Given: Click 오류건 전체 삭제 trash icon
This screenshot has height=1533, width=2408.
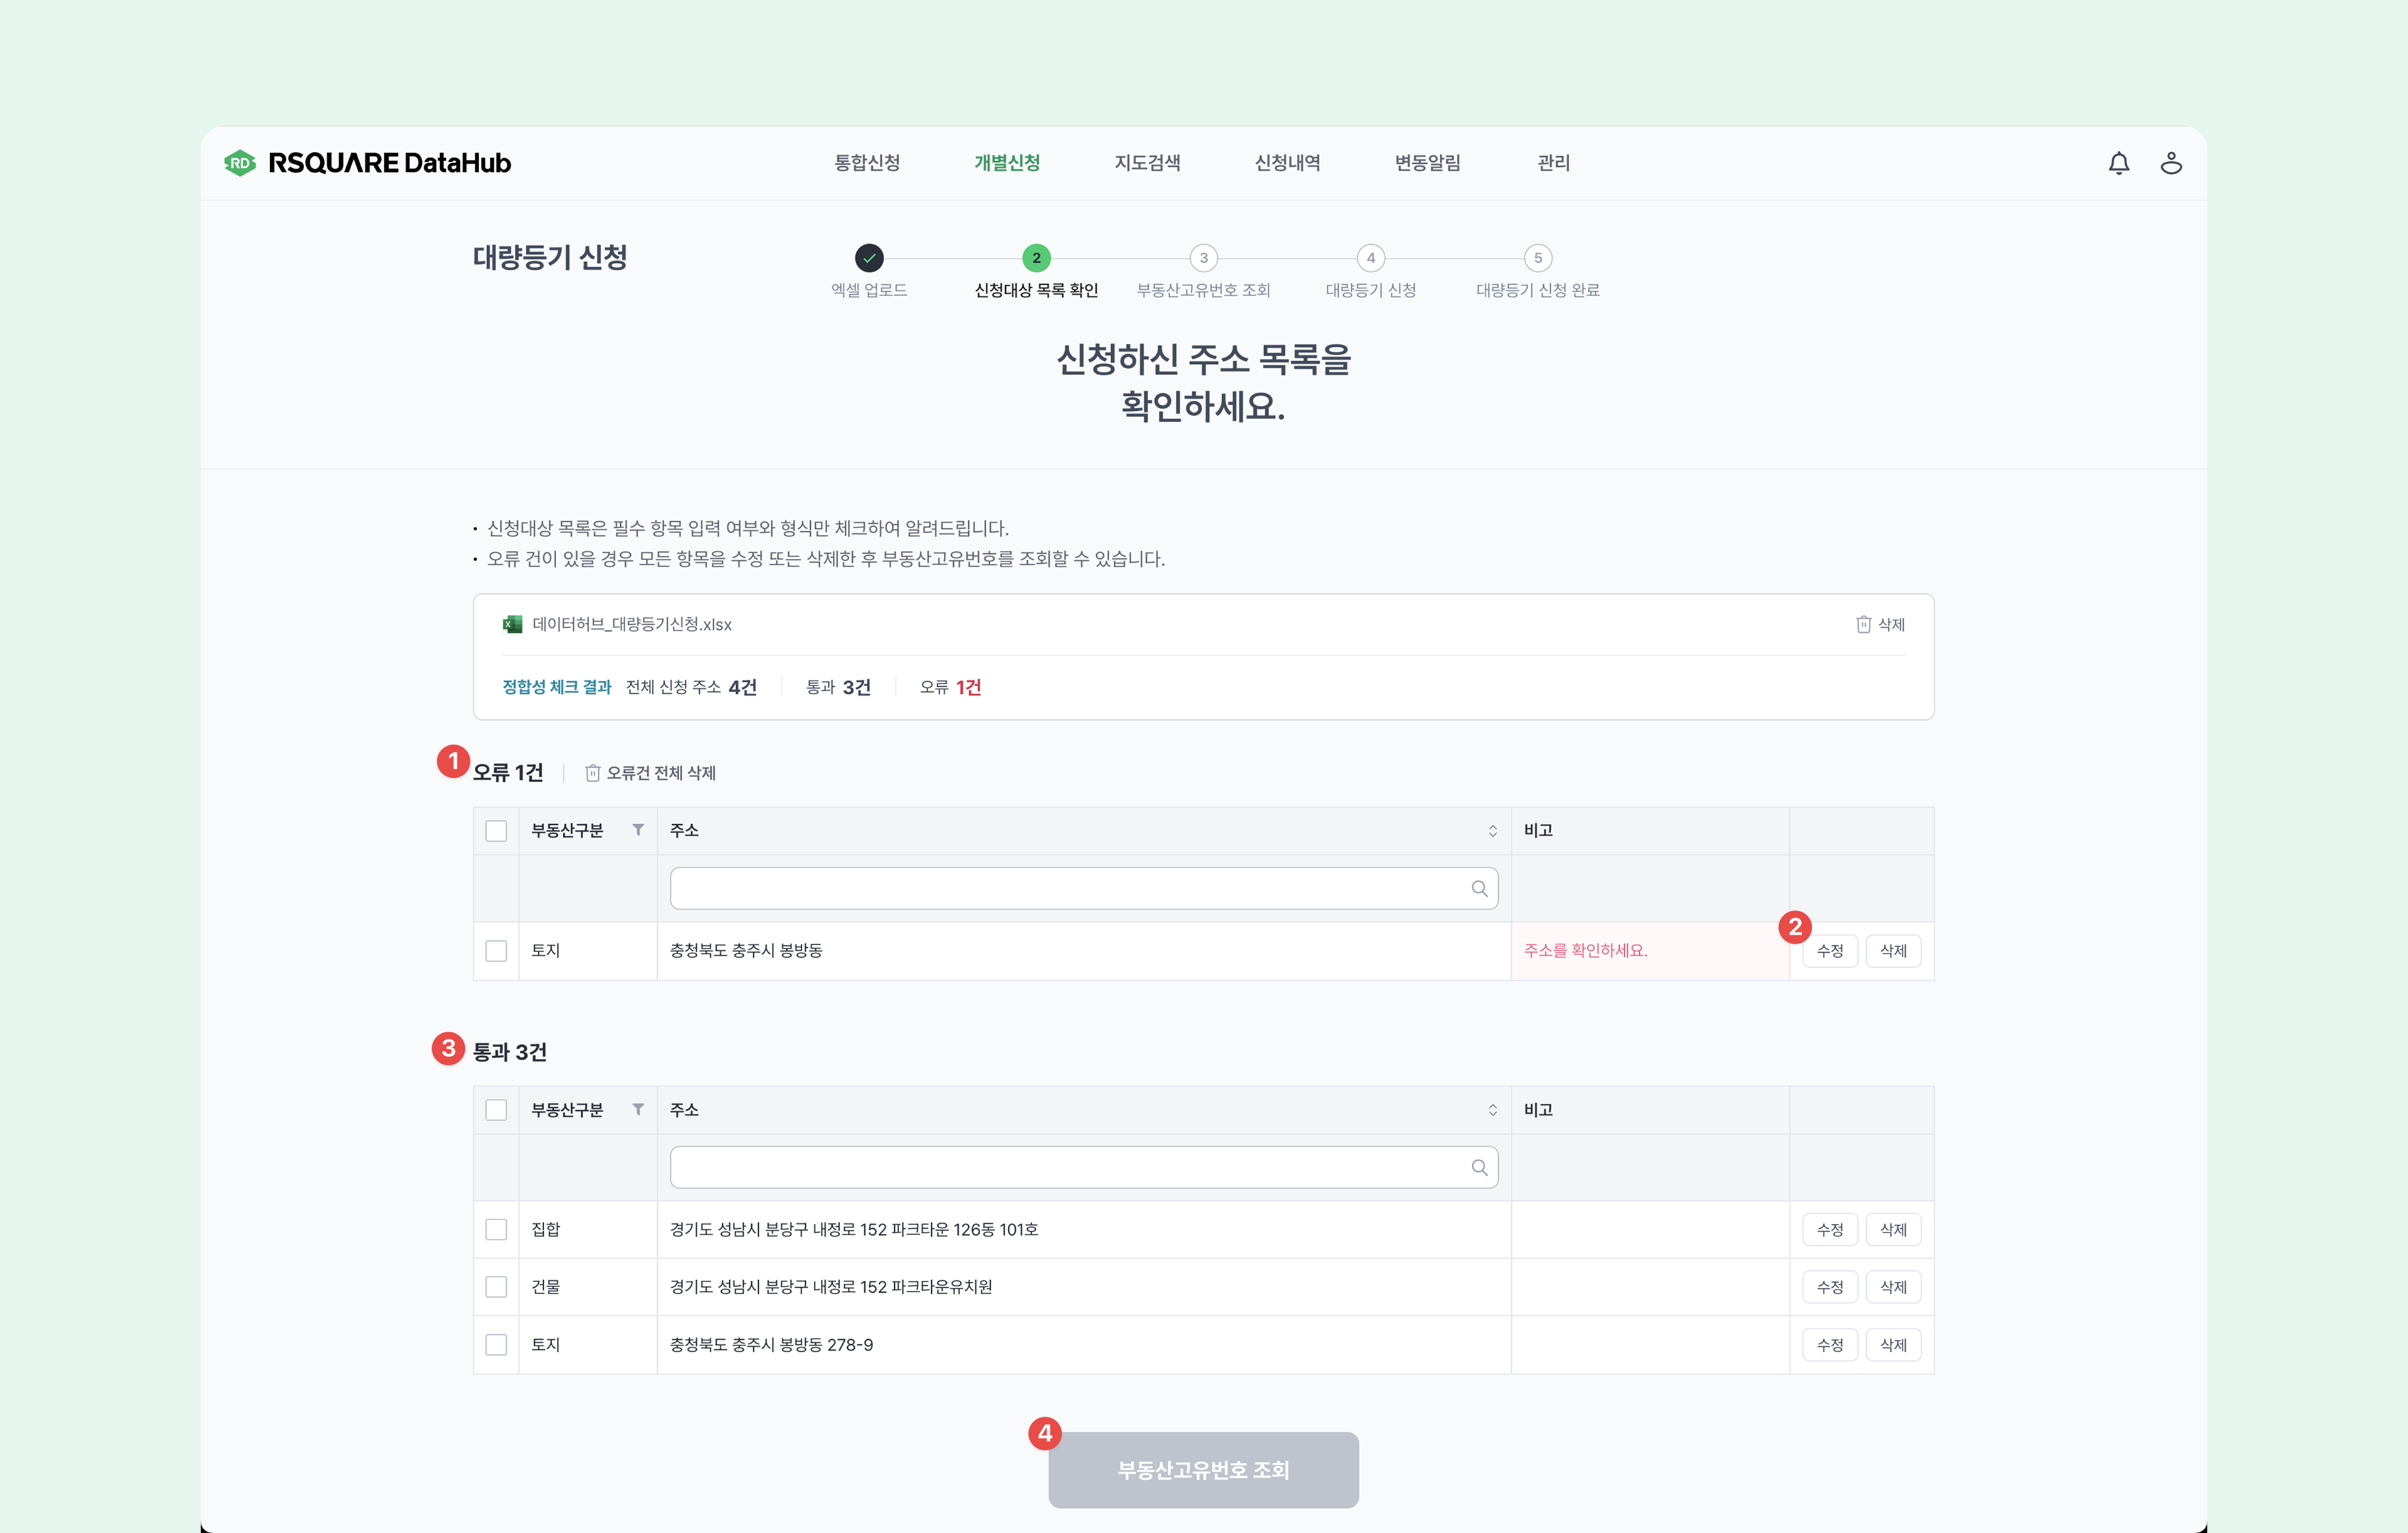Looking at the screenshot, I should [592, 773].
